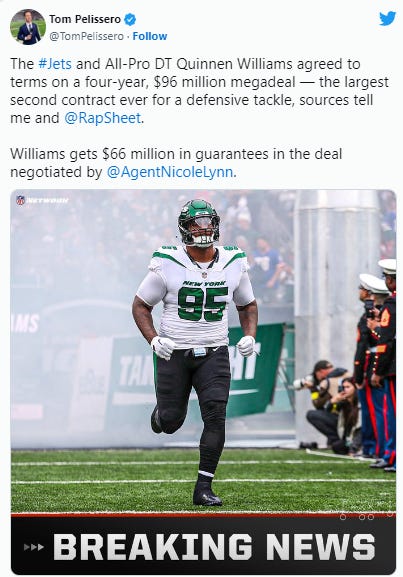Viewport: 403px width, 577px height.
Task: Click the NFL Network watermark logo
Action: point(42,200)
